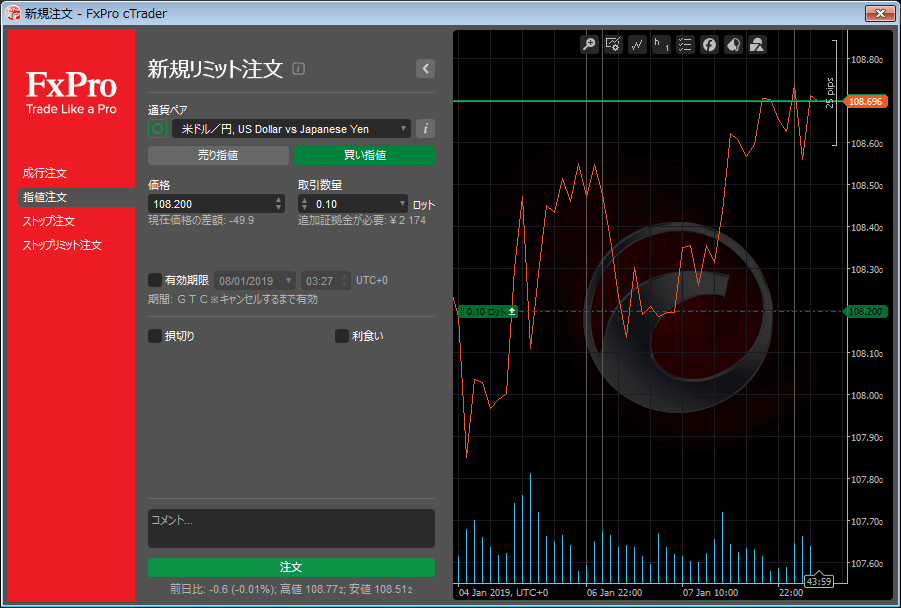Click the UTC+0 label beside expiry time
Viewport: 901px width, 608px height.
pyautogui.click(x=372, y=280)
